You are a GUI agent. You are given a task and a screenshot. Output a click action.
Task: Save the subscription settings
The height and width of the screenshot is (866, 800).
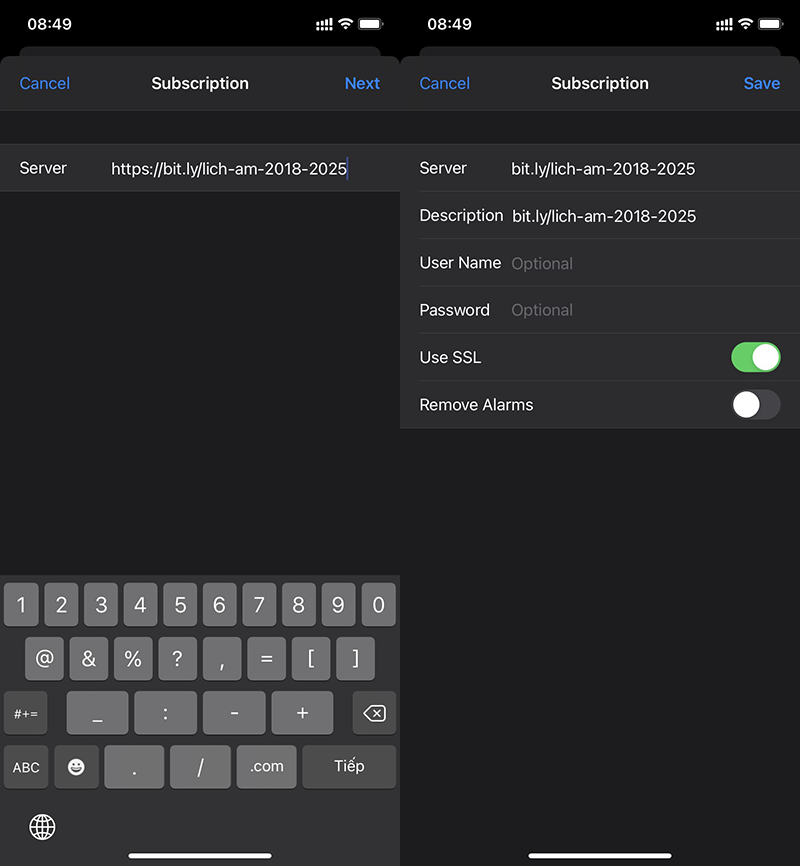[761, 83]
